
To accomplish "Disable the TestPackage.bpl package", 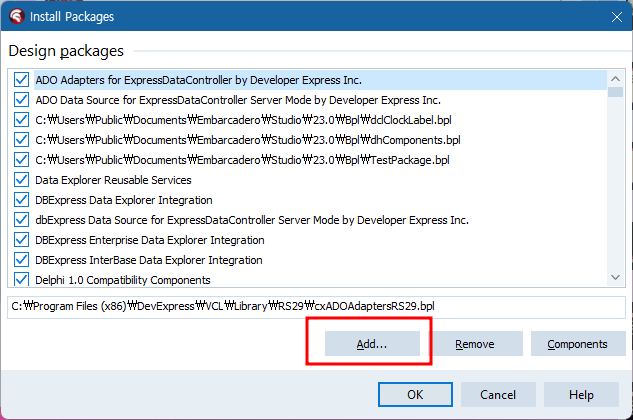I will [21, 160].
